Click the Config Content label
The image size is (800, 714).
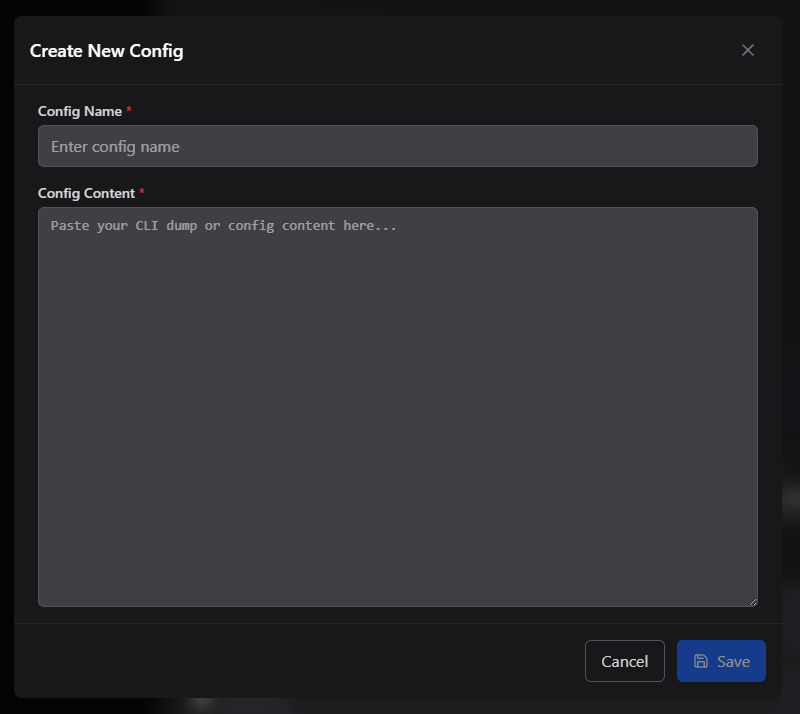tap(86, 193)
